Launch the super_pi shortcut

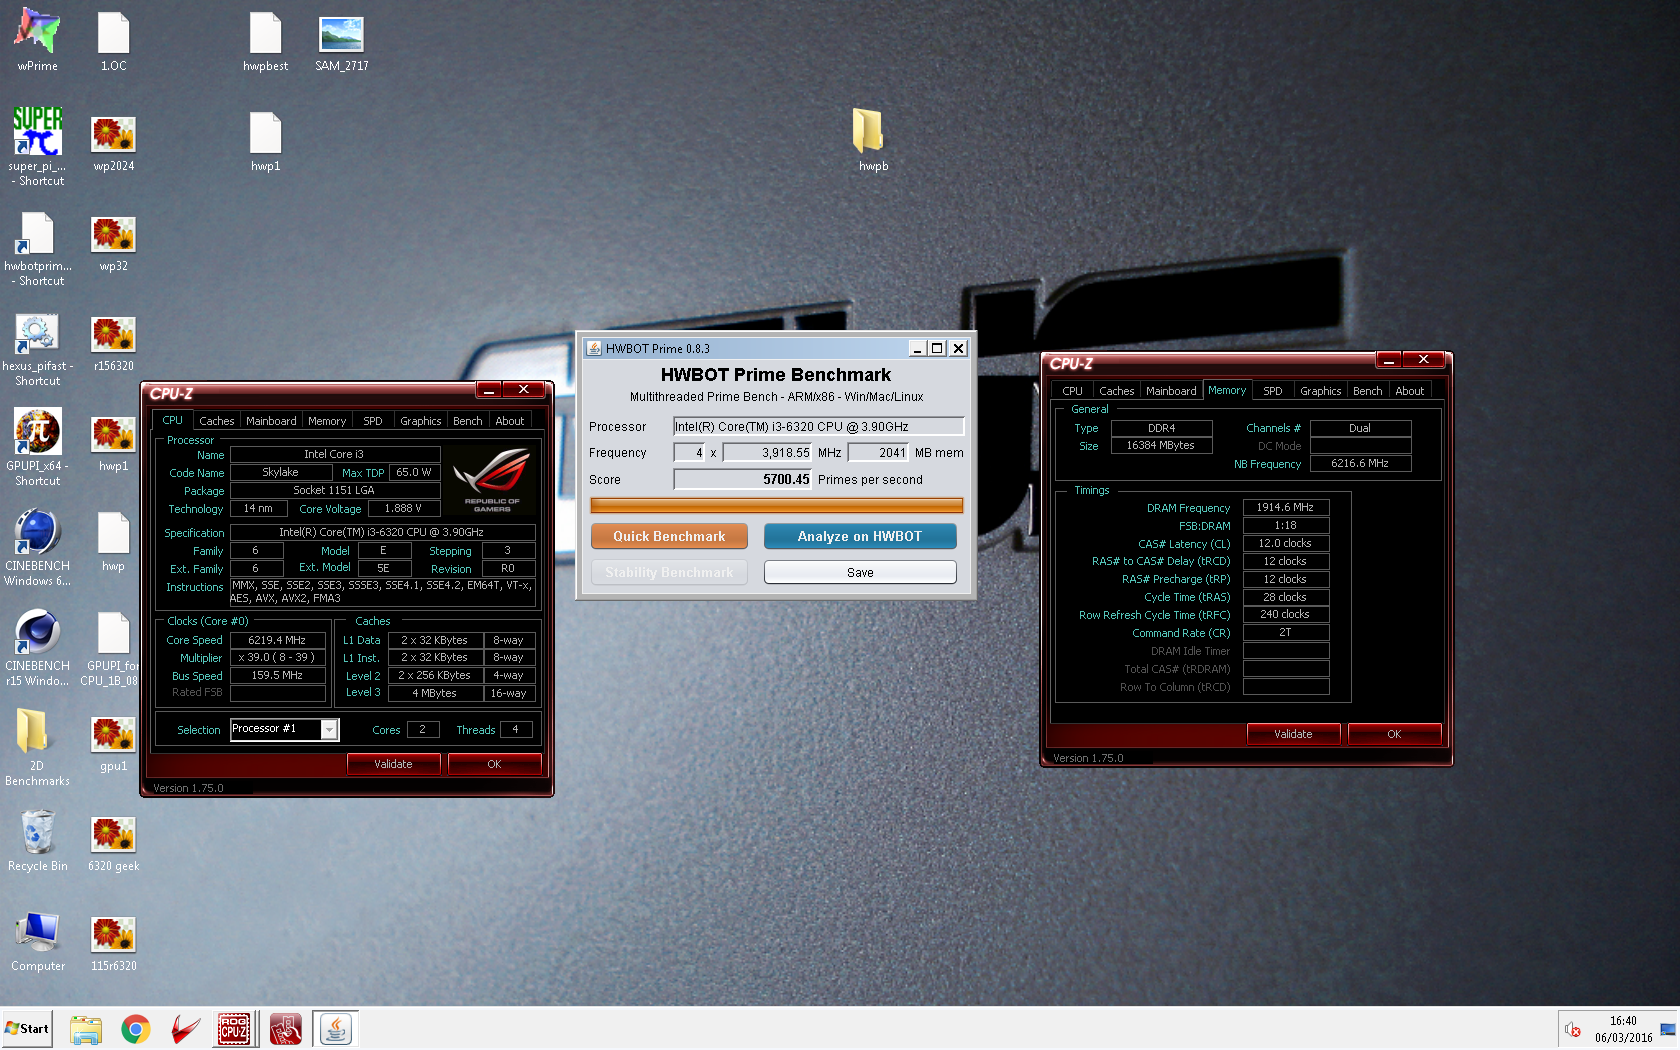click(x=37, y=146)
